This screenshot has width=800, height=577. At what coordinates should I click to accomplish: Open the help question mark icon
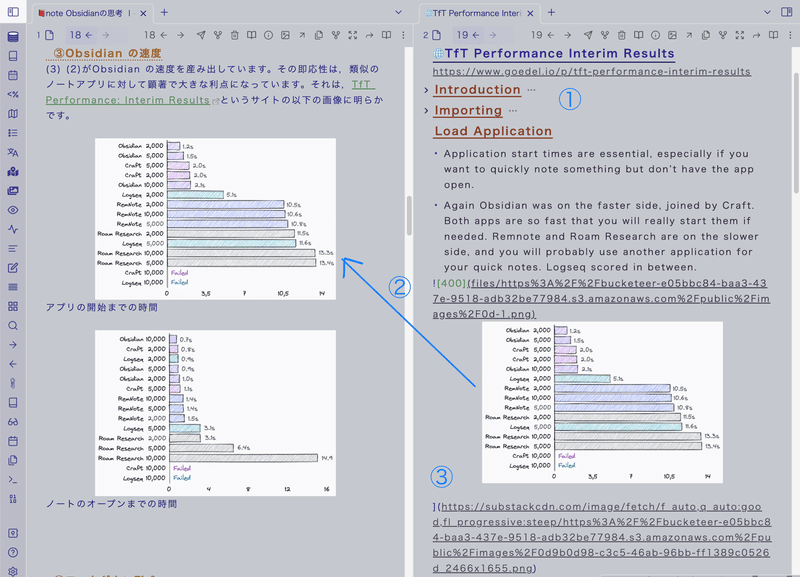[x=13, y=553]
